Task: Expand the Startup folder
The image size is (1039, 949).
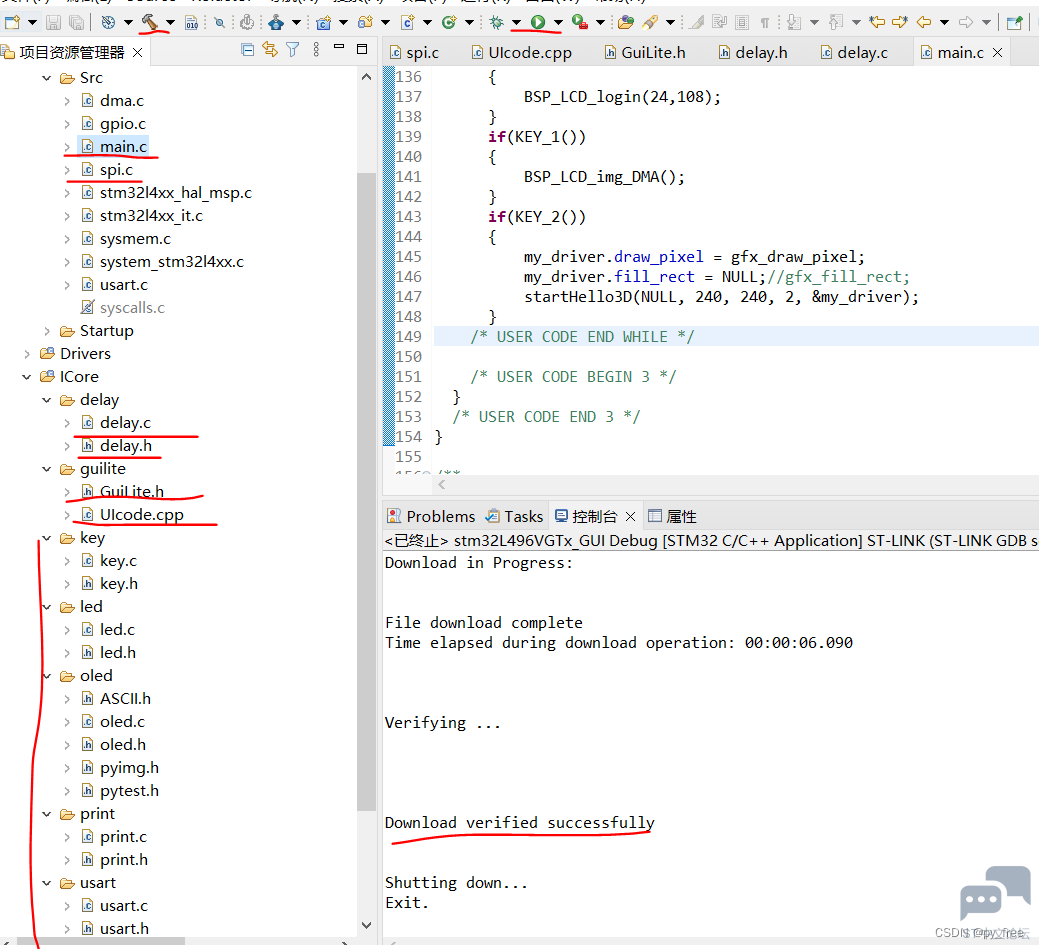Action: (47, 331)
